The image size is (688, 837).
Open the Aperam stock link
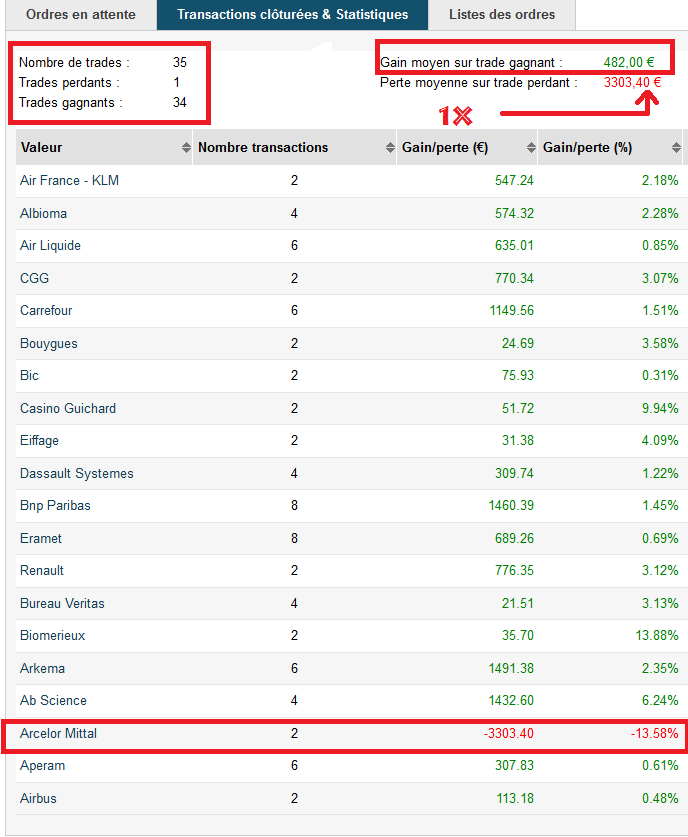[x=42, y=765]
